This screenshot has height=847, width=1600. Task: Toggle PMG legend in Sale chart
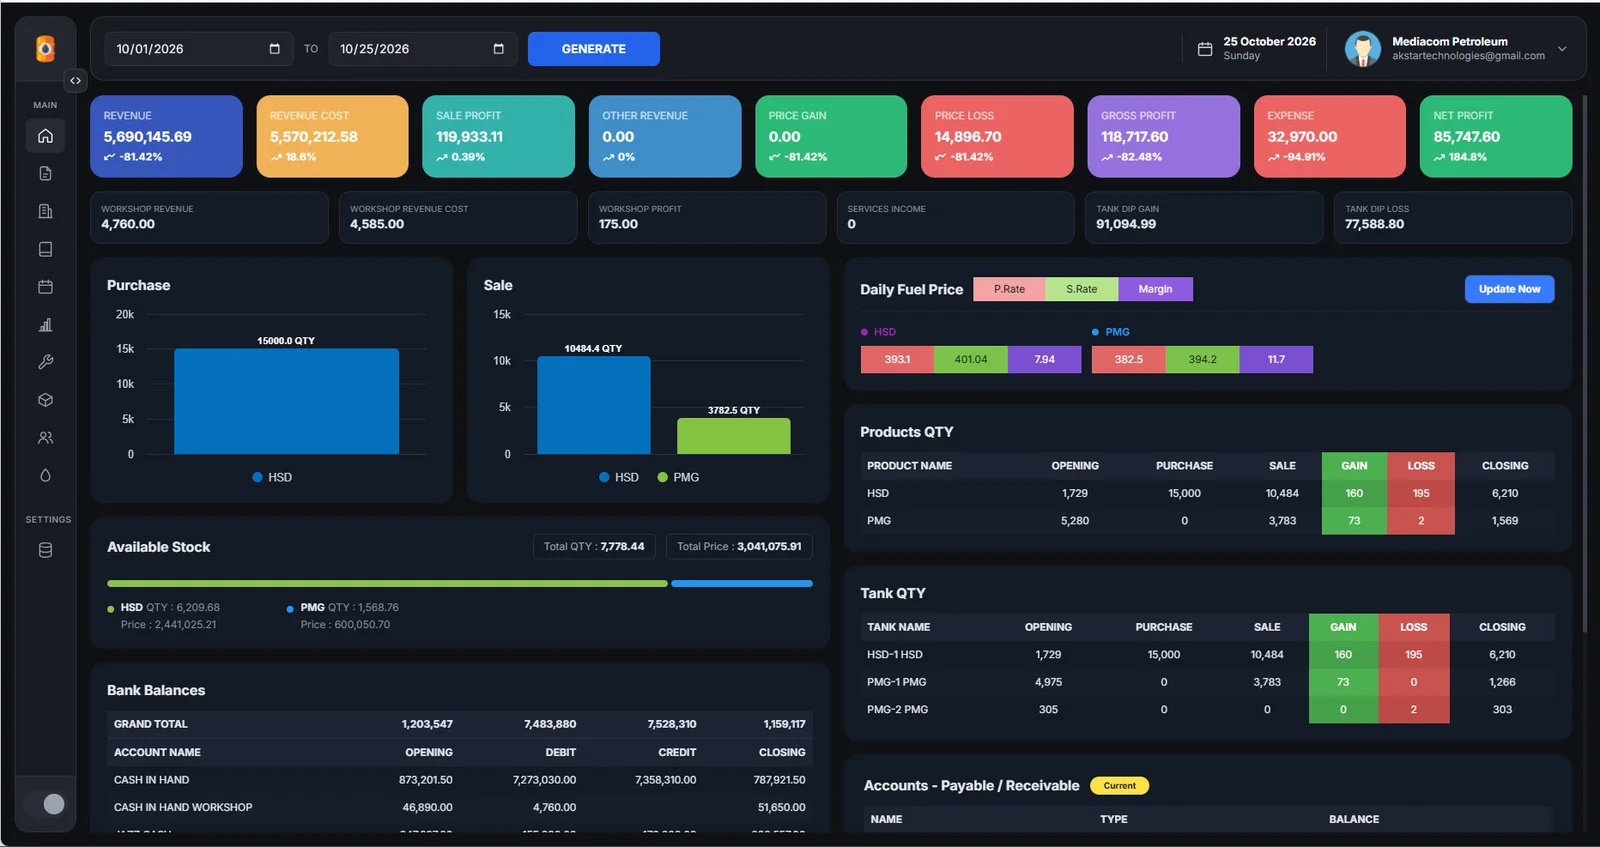coord(678,477)
